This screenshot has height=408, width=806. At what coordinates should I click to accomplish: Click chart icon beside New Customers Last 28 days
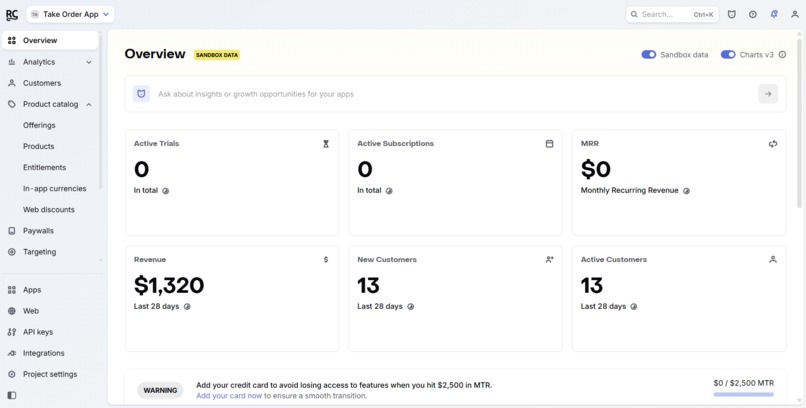[x=410, y=307]
